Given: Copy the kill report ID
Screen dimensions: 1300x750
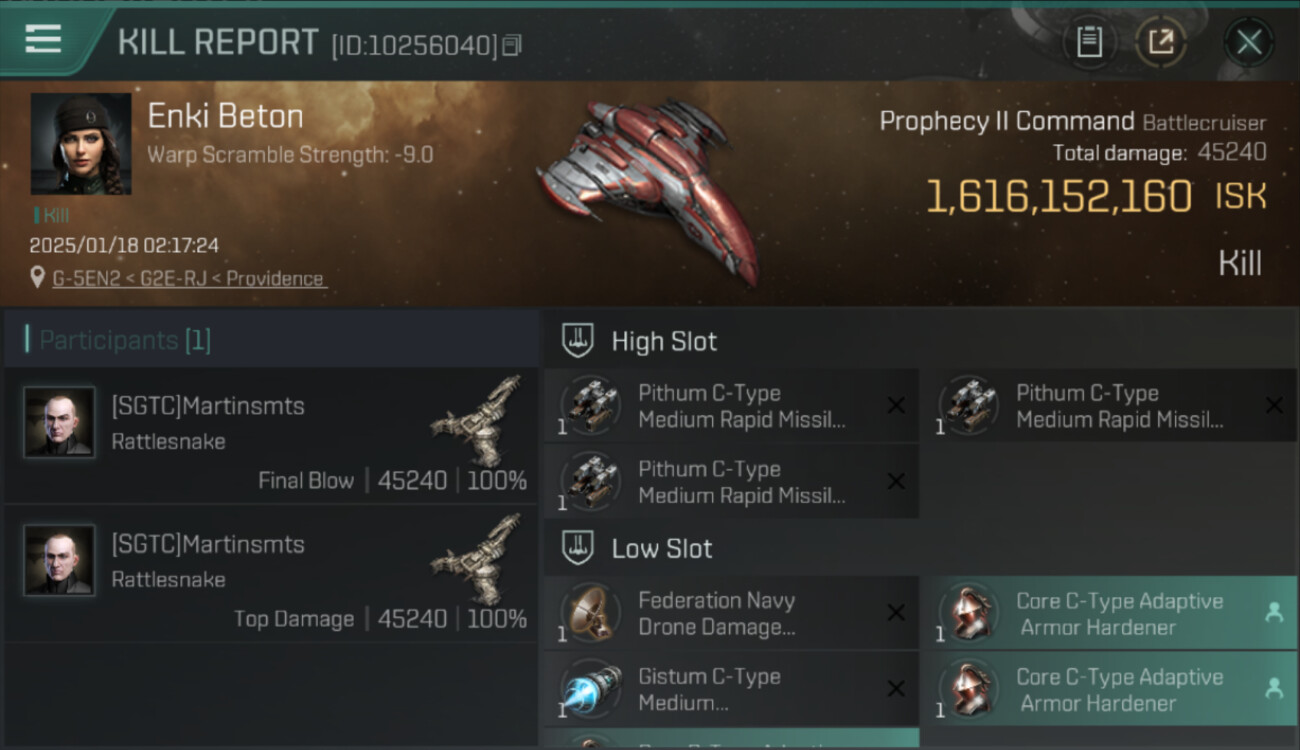Looking at the screenshot, I should 512,45.
